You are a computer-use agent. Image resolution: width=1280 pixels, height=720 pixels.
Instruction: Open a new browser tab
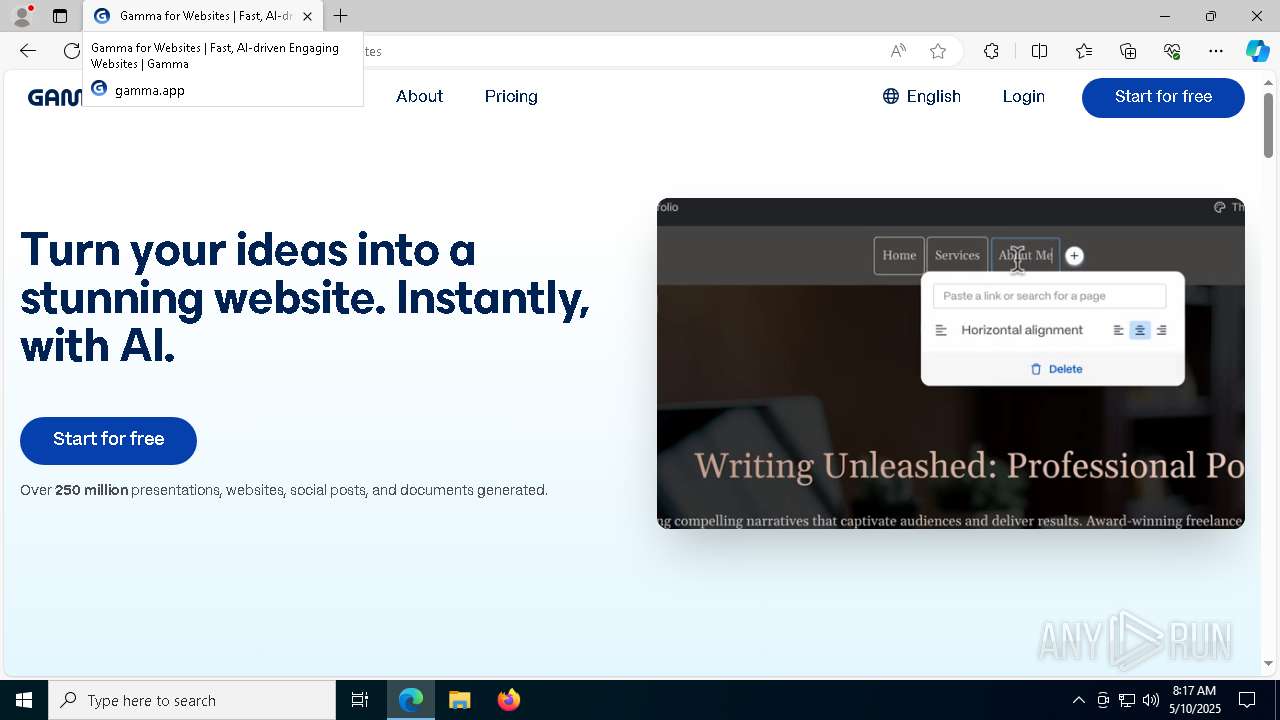point(341,16)
